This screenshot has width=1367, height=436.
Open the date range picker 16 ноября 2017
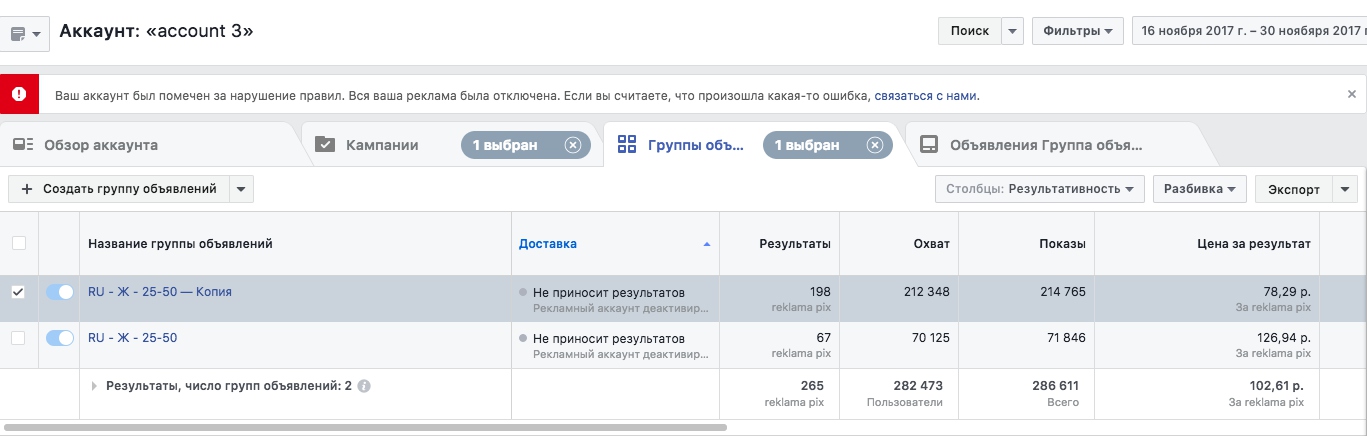coord(1249,31)
